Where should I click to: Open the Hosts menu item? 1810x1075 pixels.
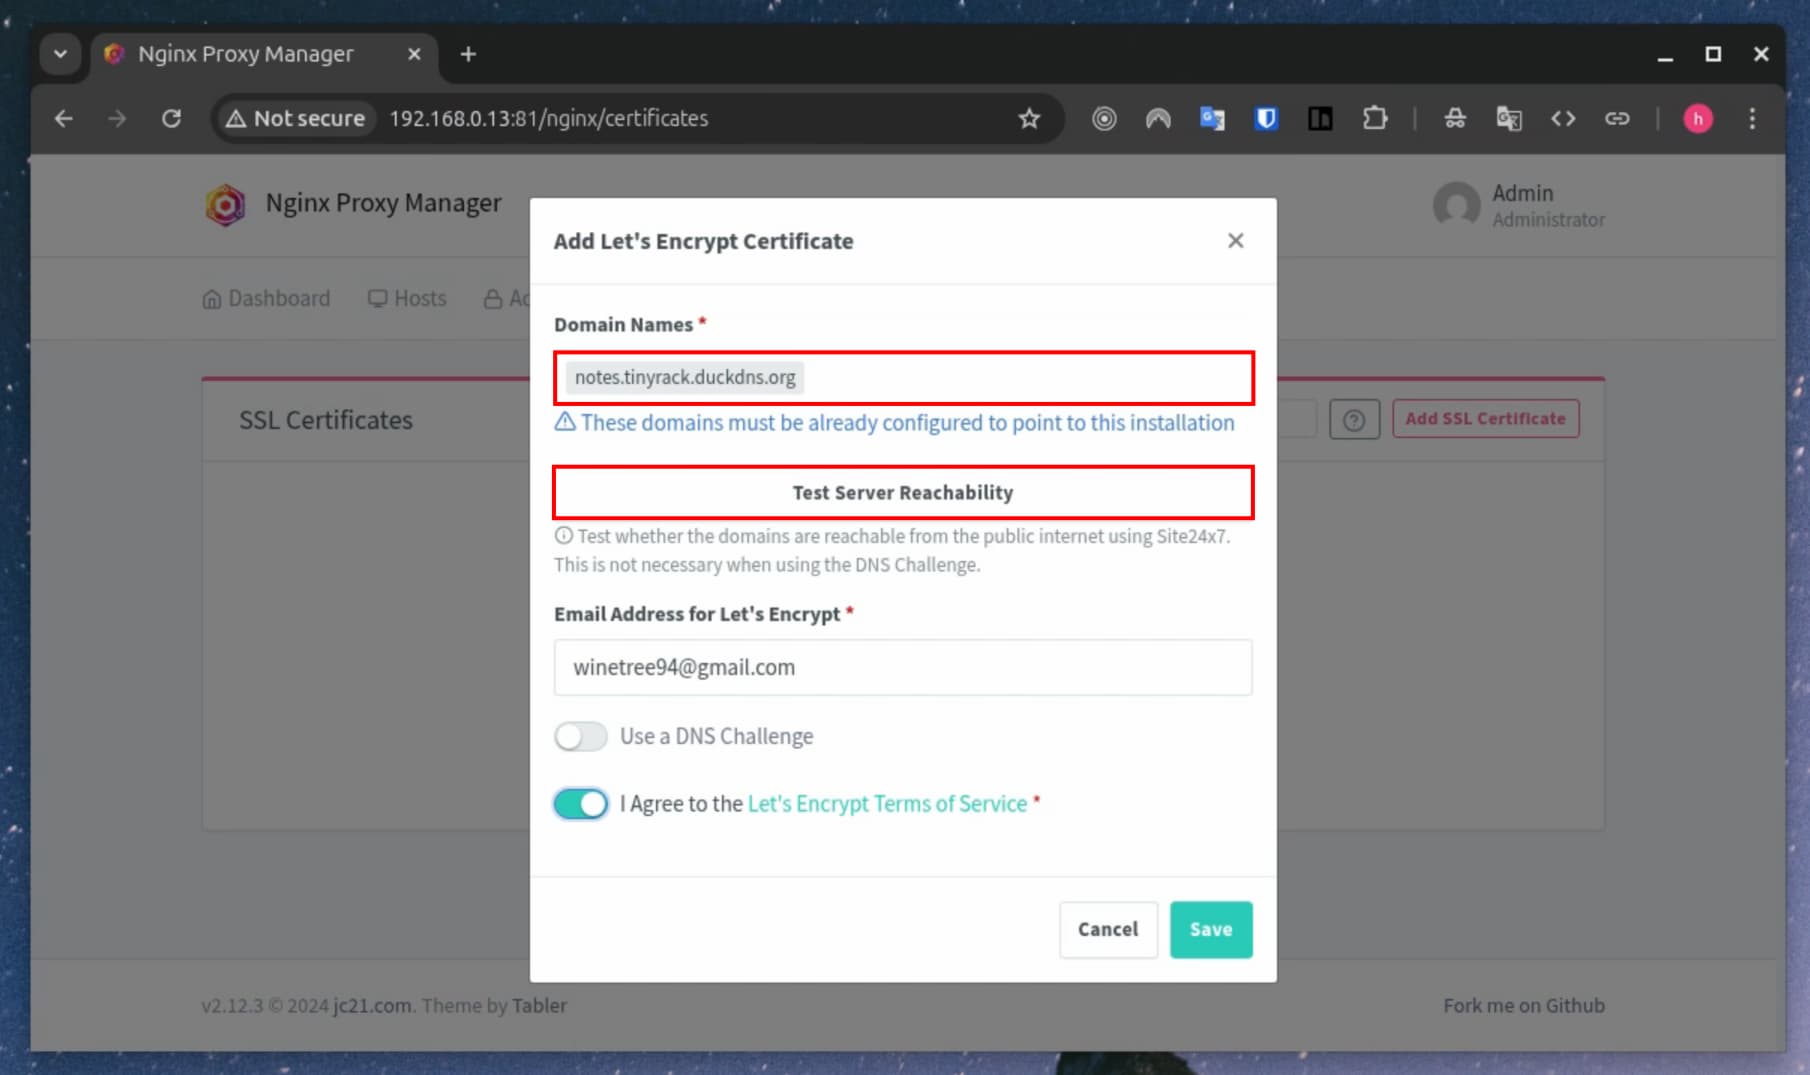coord(407,299)
